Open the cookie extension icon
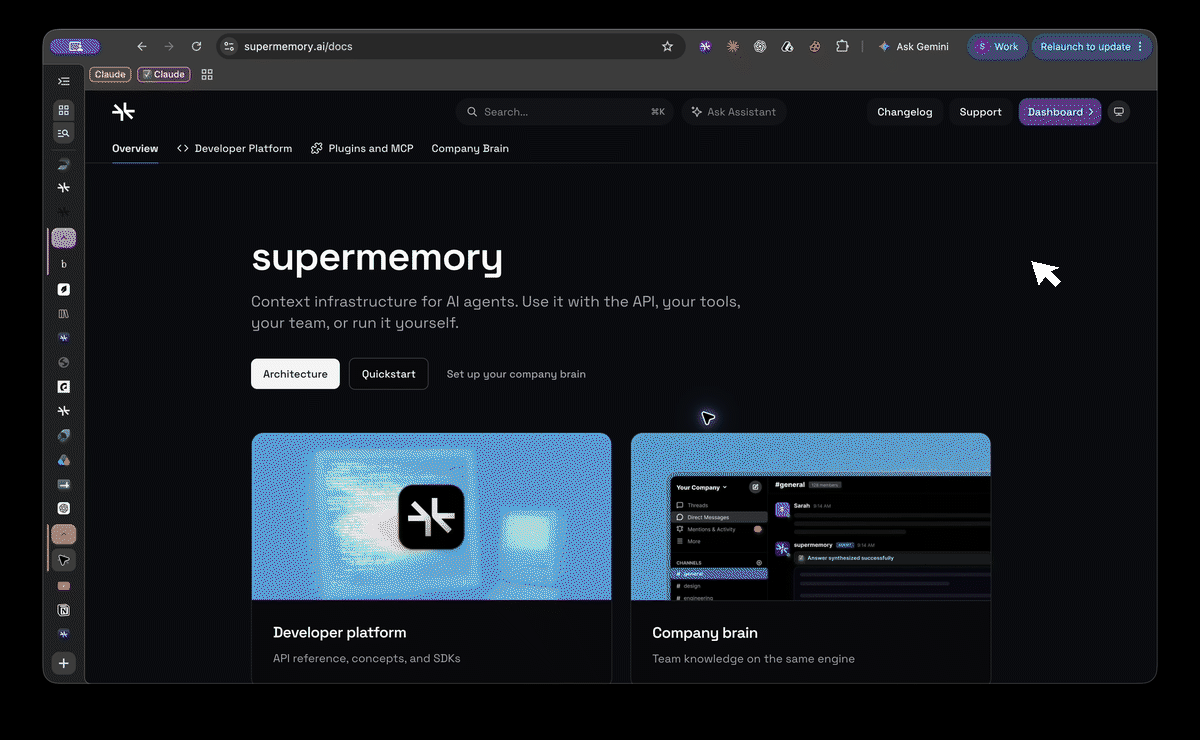This screenshot has height=740, width=1200. (x=815, y=46)
